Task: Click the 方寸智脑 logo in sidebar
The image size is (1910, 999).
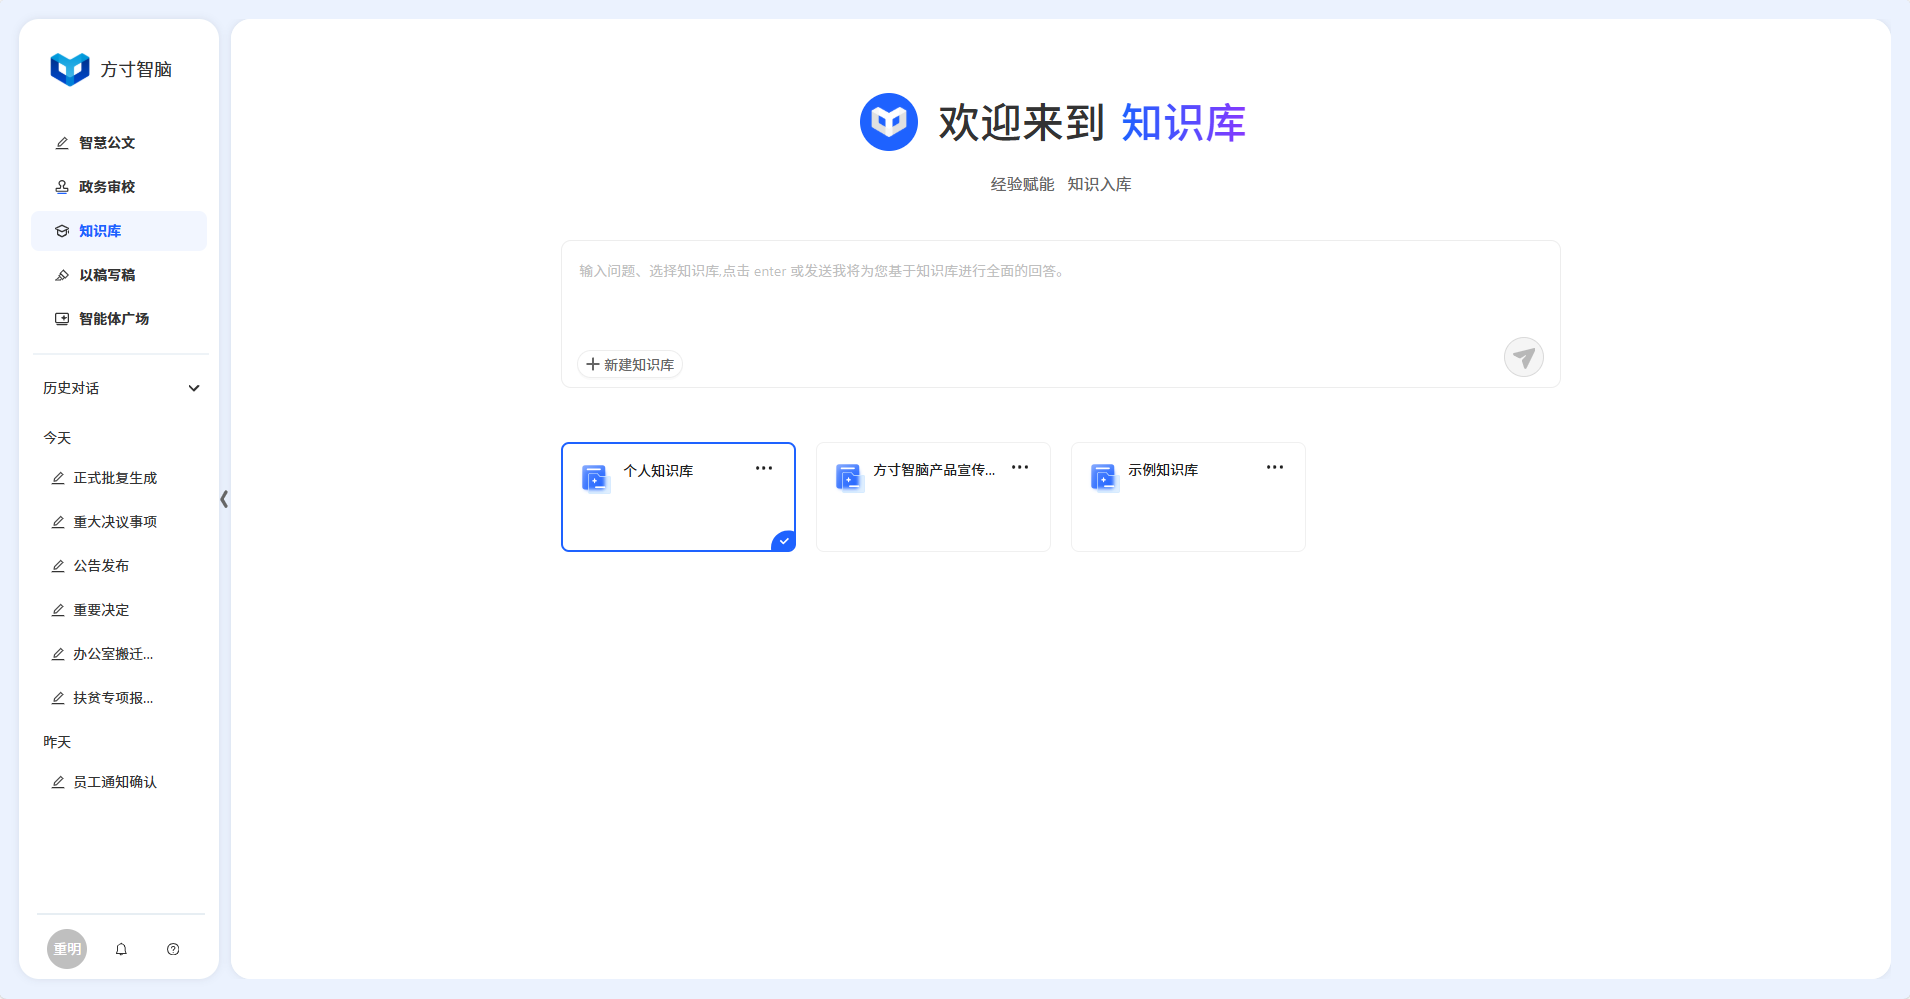Action: (70, 69)
